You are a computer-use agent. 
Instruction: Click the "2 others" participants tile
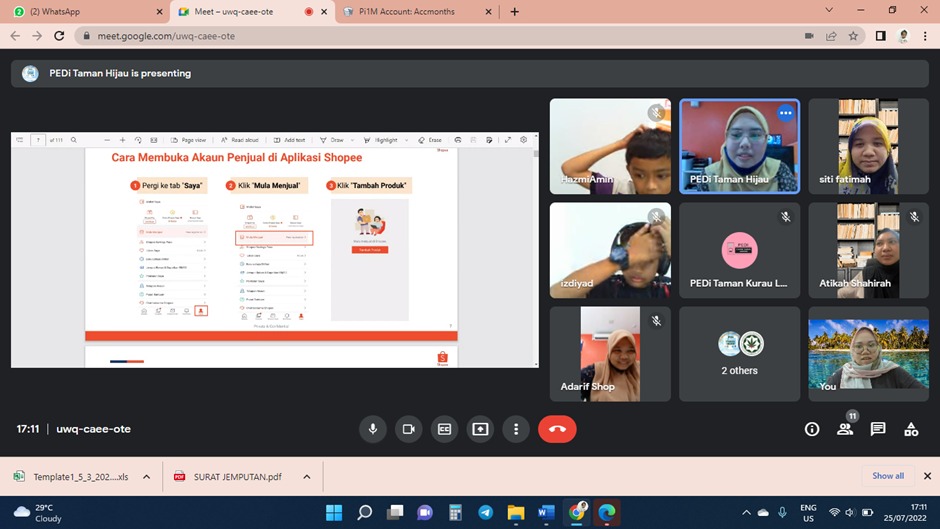(739, 354)
